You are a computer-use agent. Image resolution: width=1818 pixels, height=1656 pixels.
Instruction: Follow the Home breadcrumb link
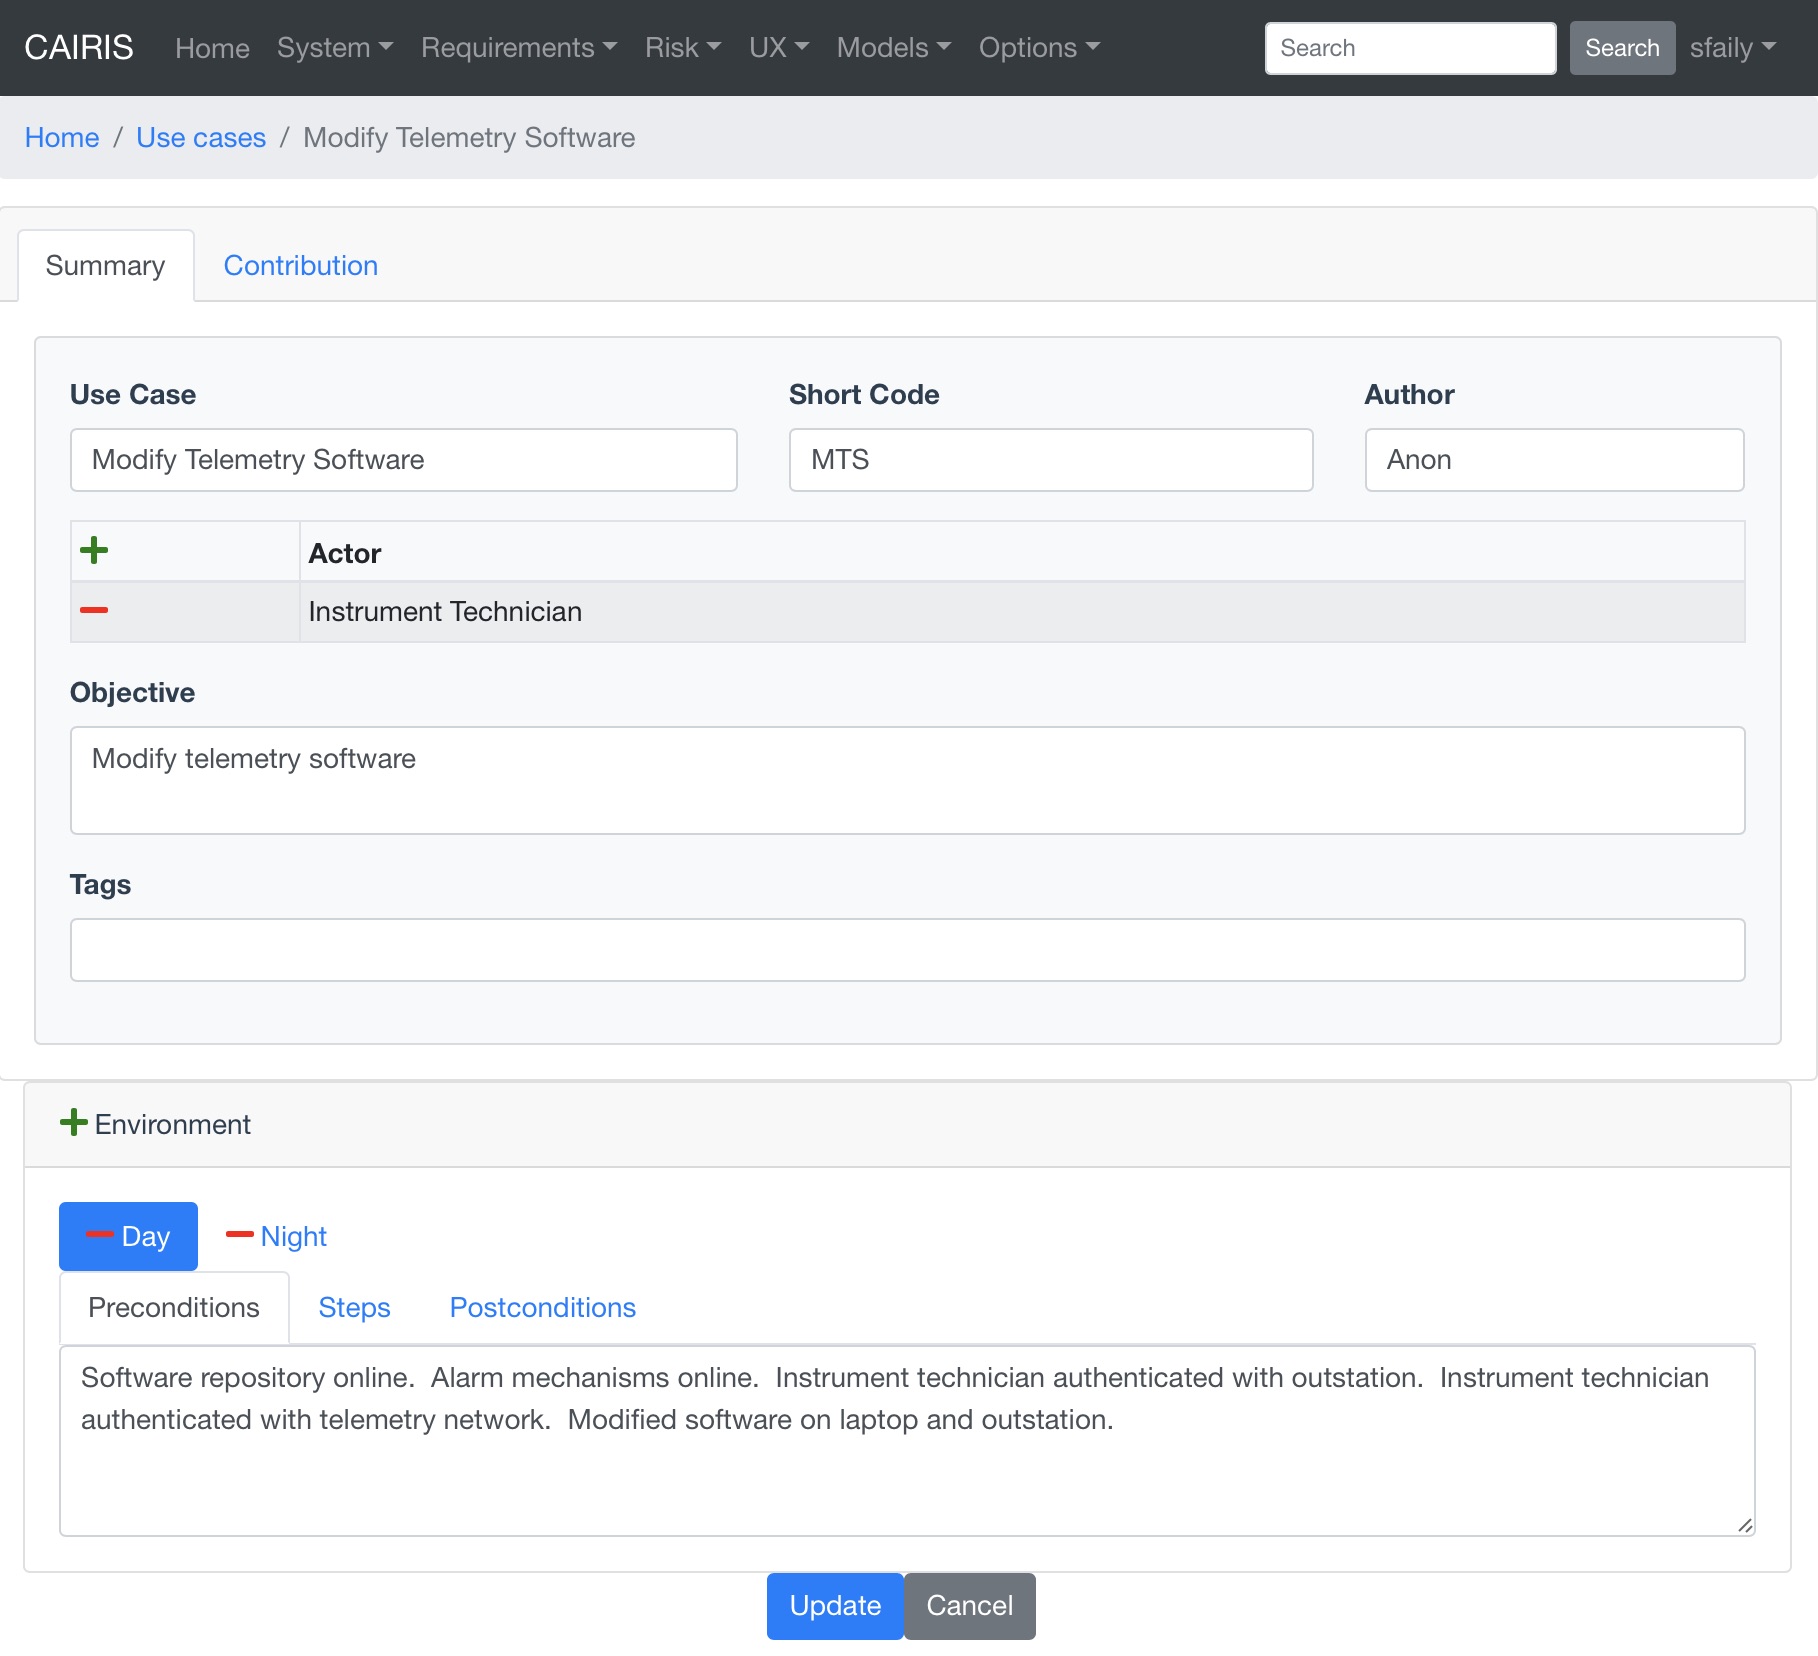pyautogui.click(x=62, y=137)
